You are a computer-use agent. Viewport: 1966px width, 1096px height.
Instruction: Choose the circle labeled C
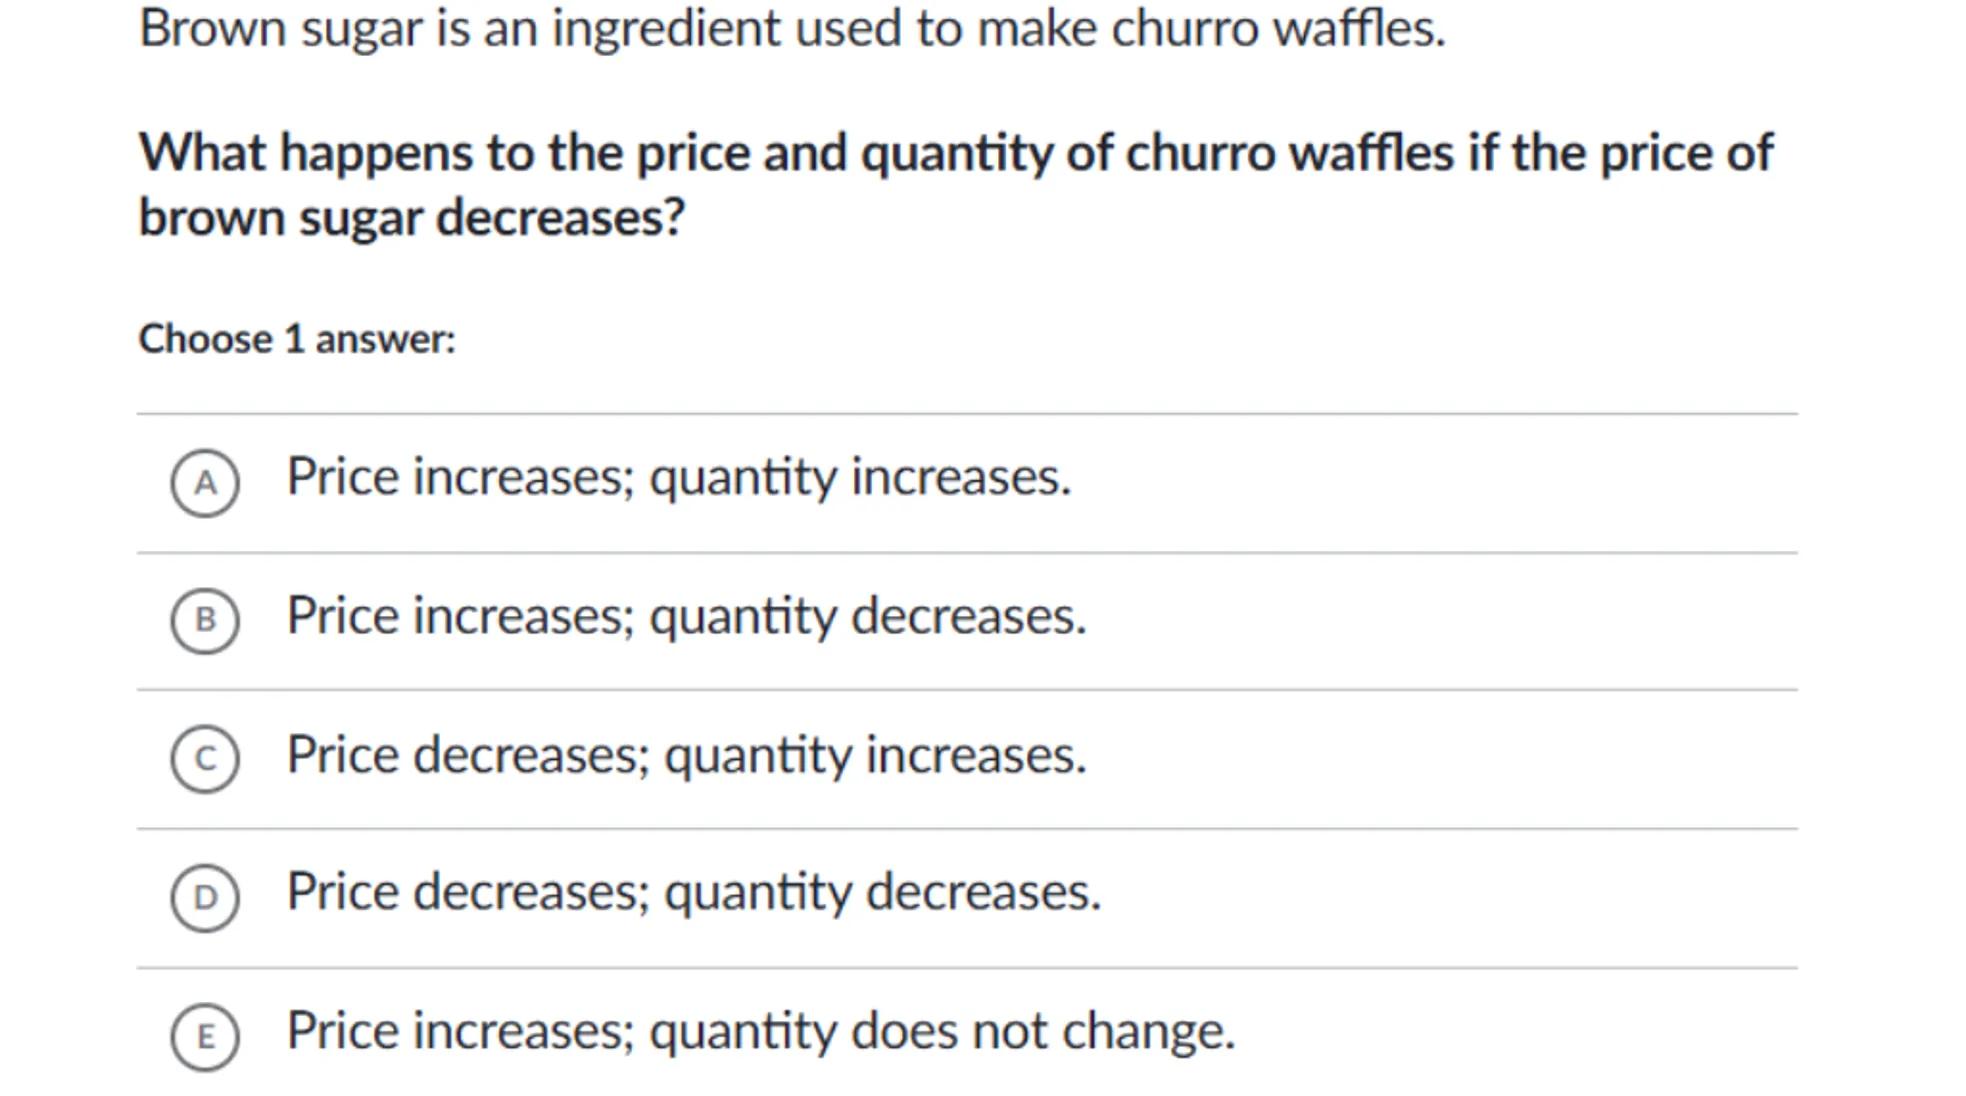pyautogui.click(x=205, y=759)
